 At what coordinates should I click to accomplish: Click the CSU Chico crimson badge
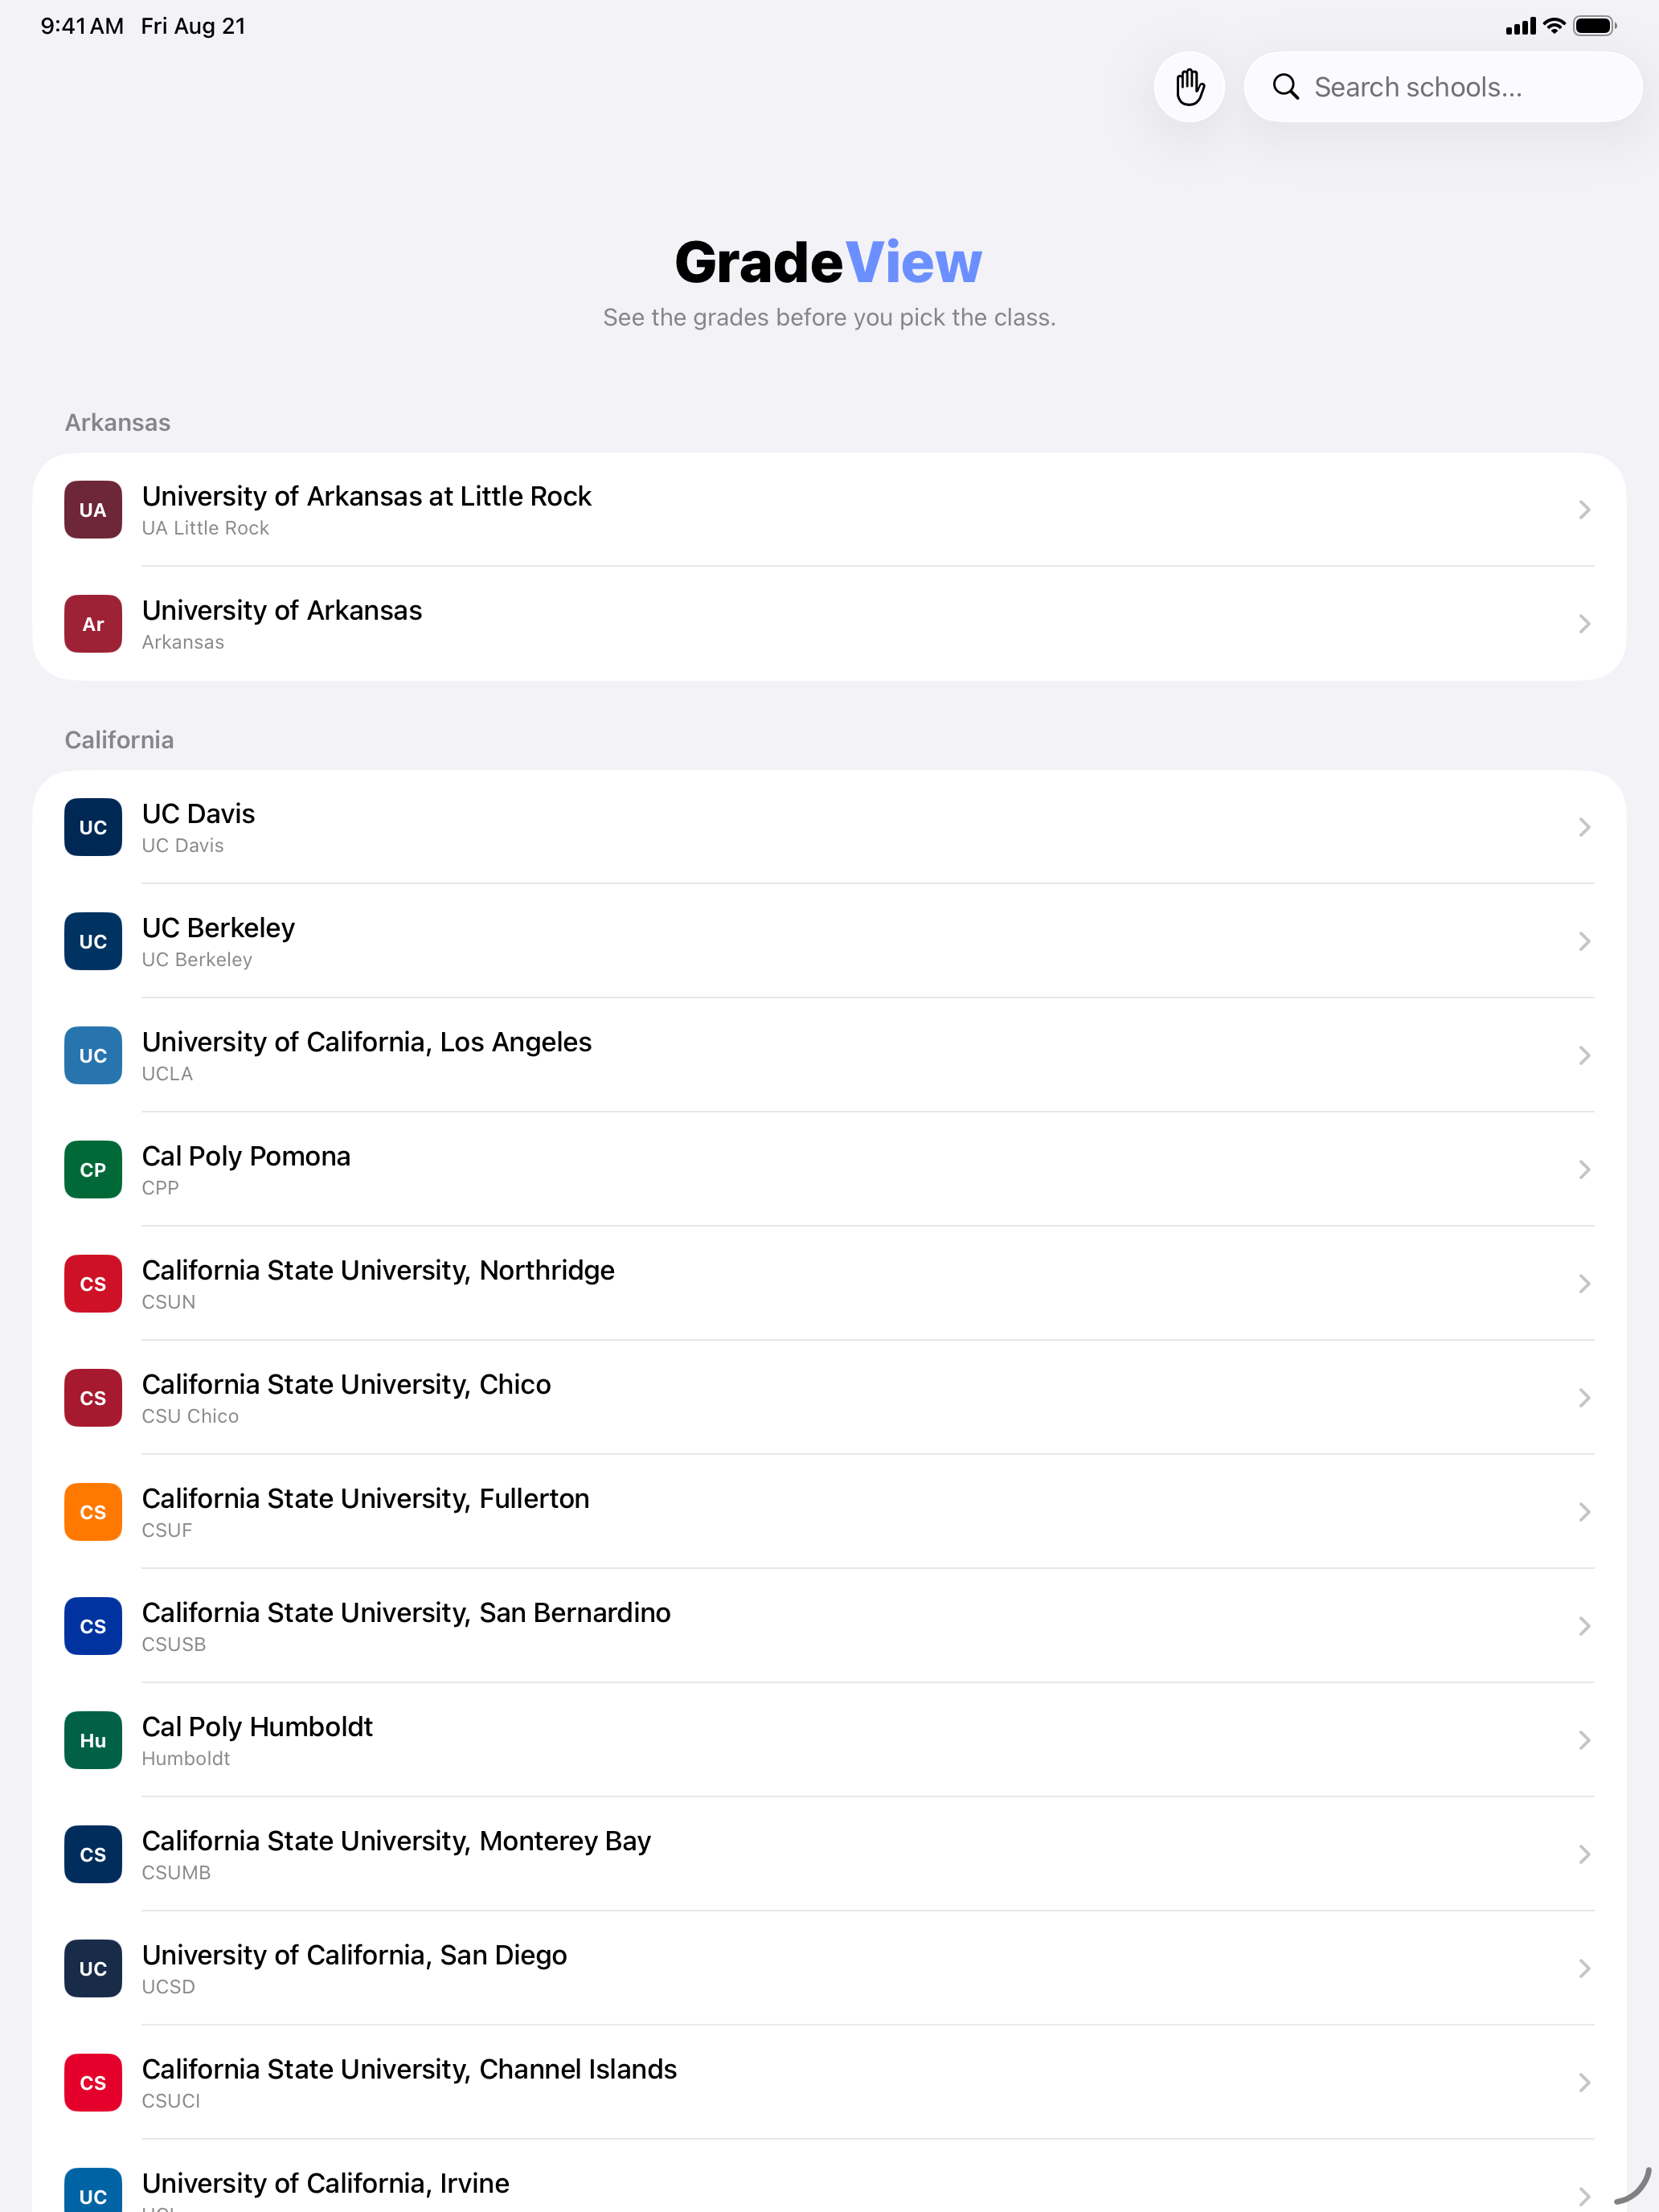pos(93,1397)
